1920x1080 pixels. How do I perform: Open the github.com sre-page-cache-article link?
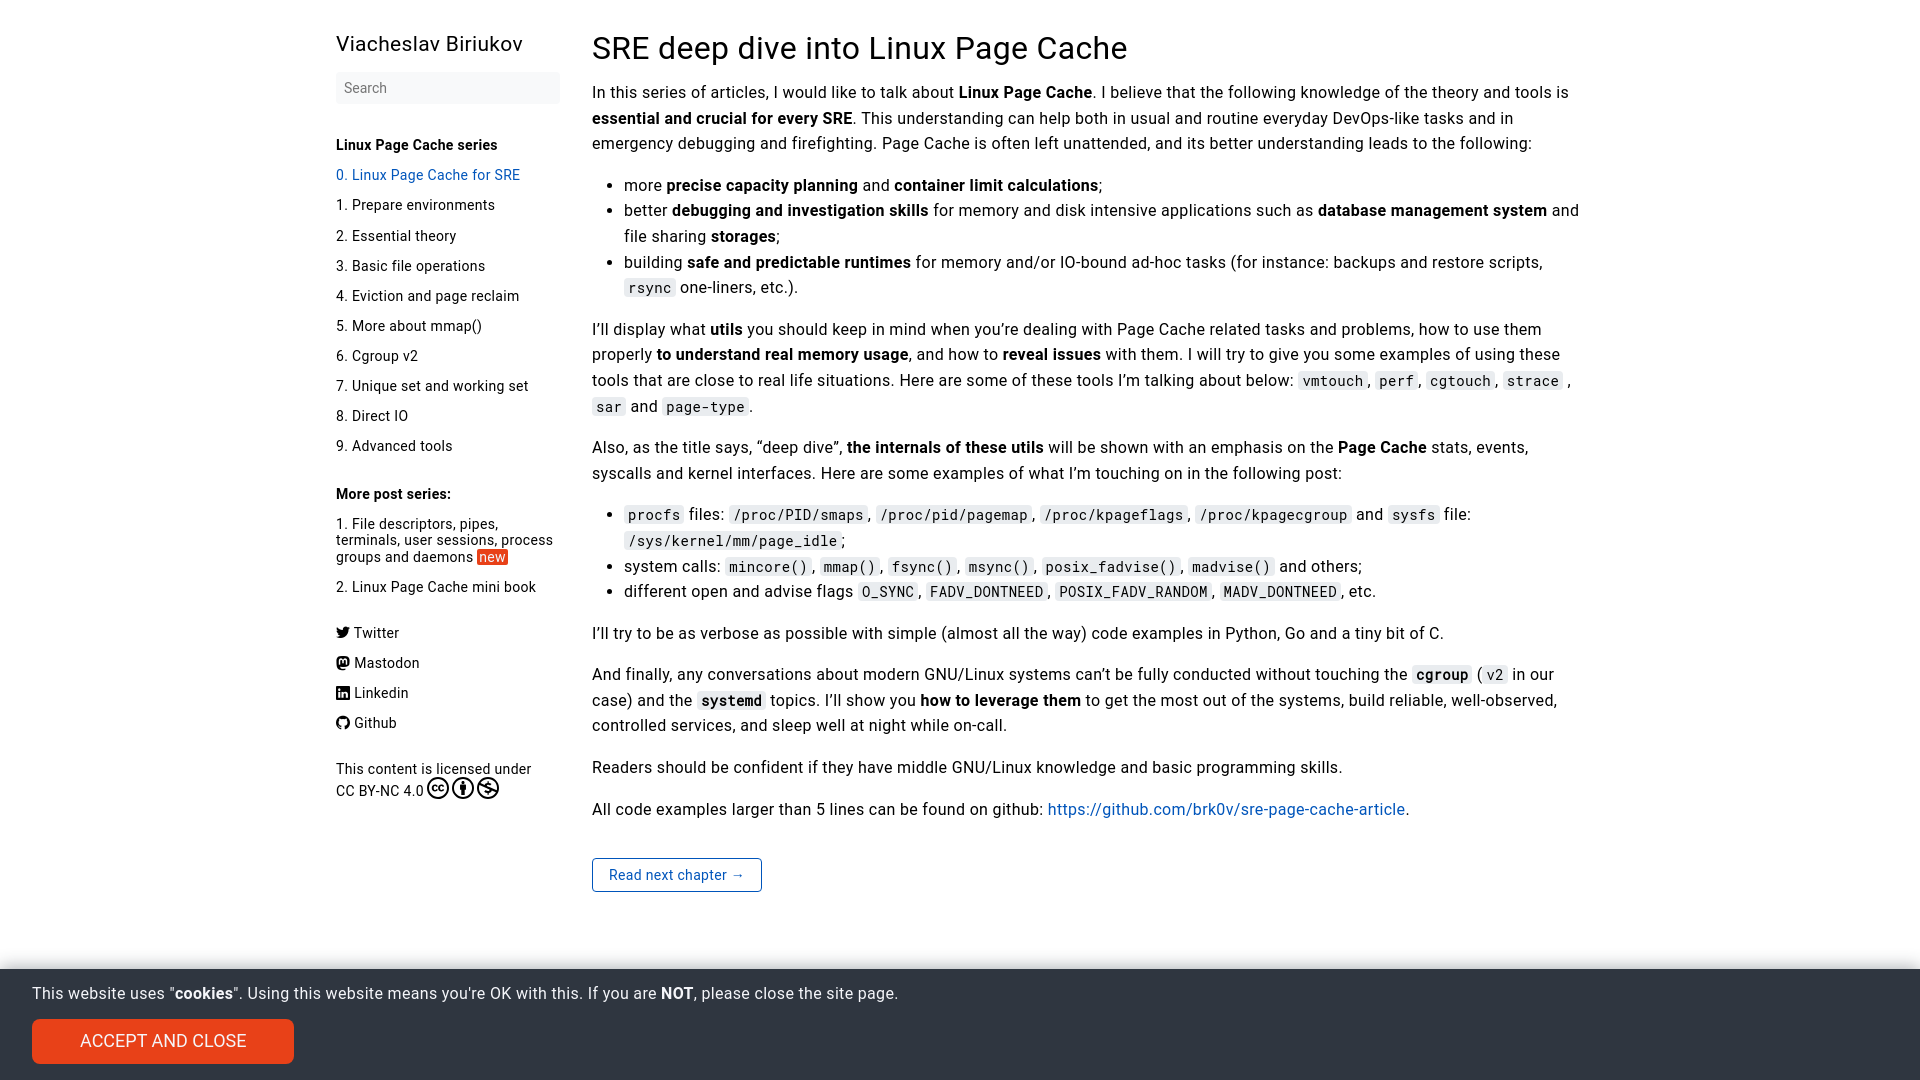tap(1226, 808)
